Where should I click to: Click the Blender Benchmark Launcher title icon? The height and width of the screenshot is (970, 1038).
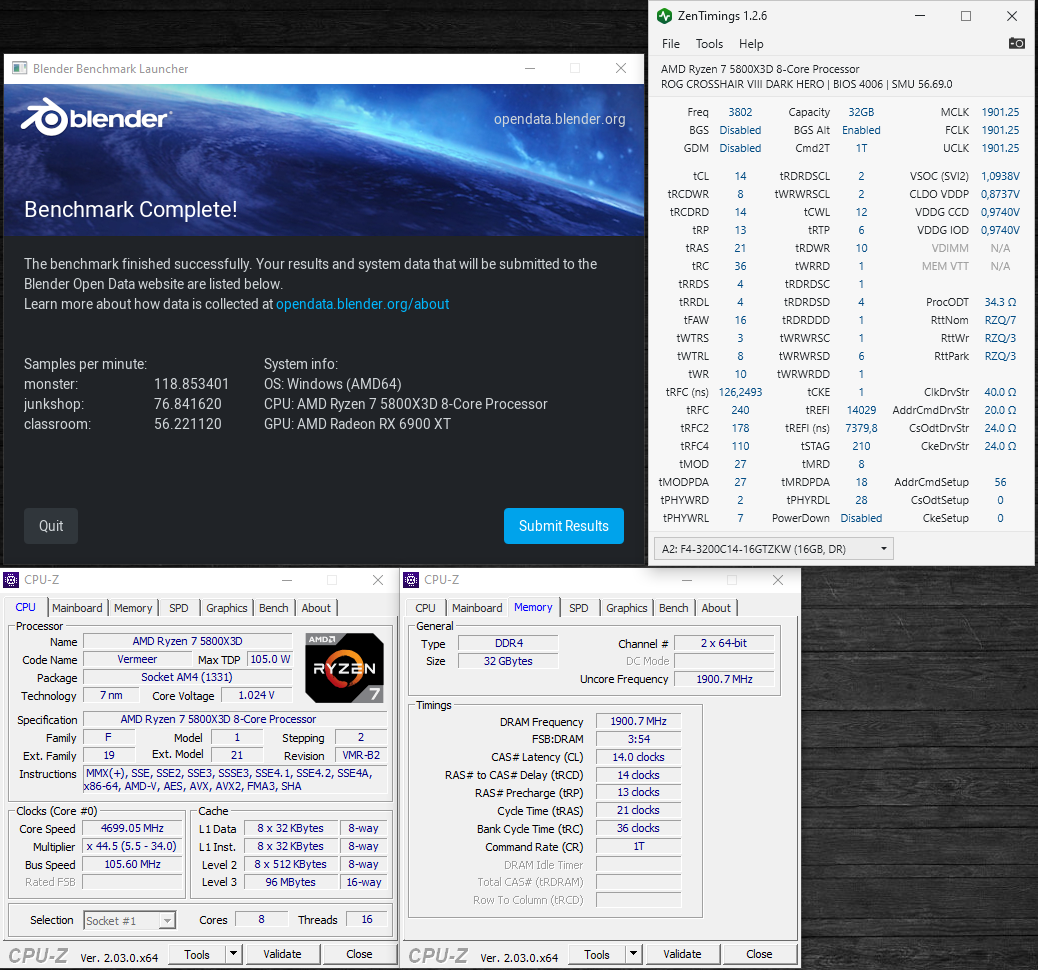click(x=19, y=68)
